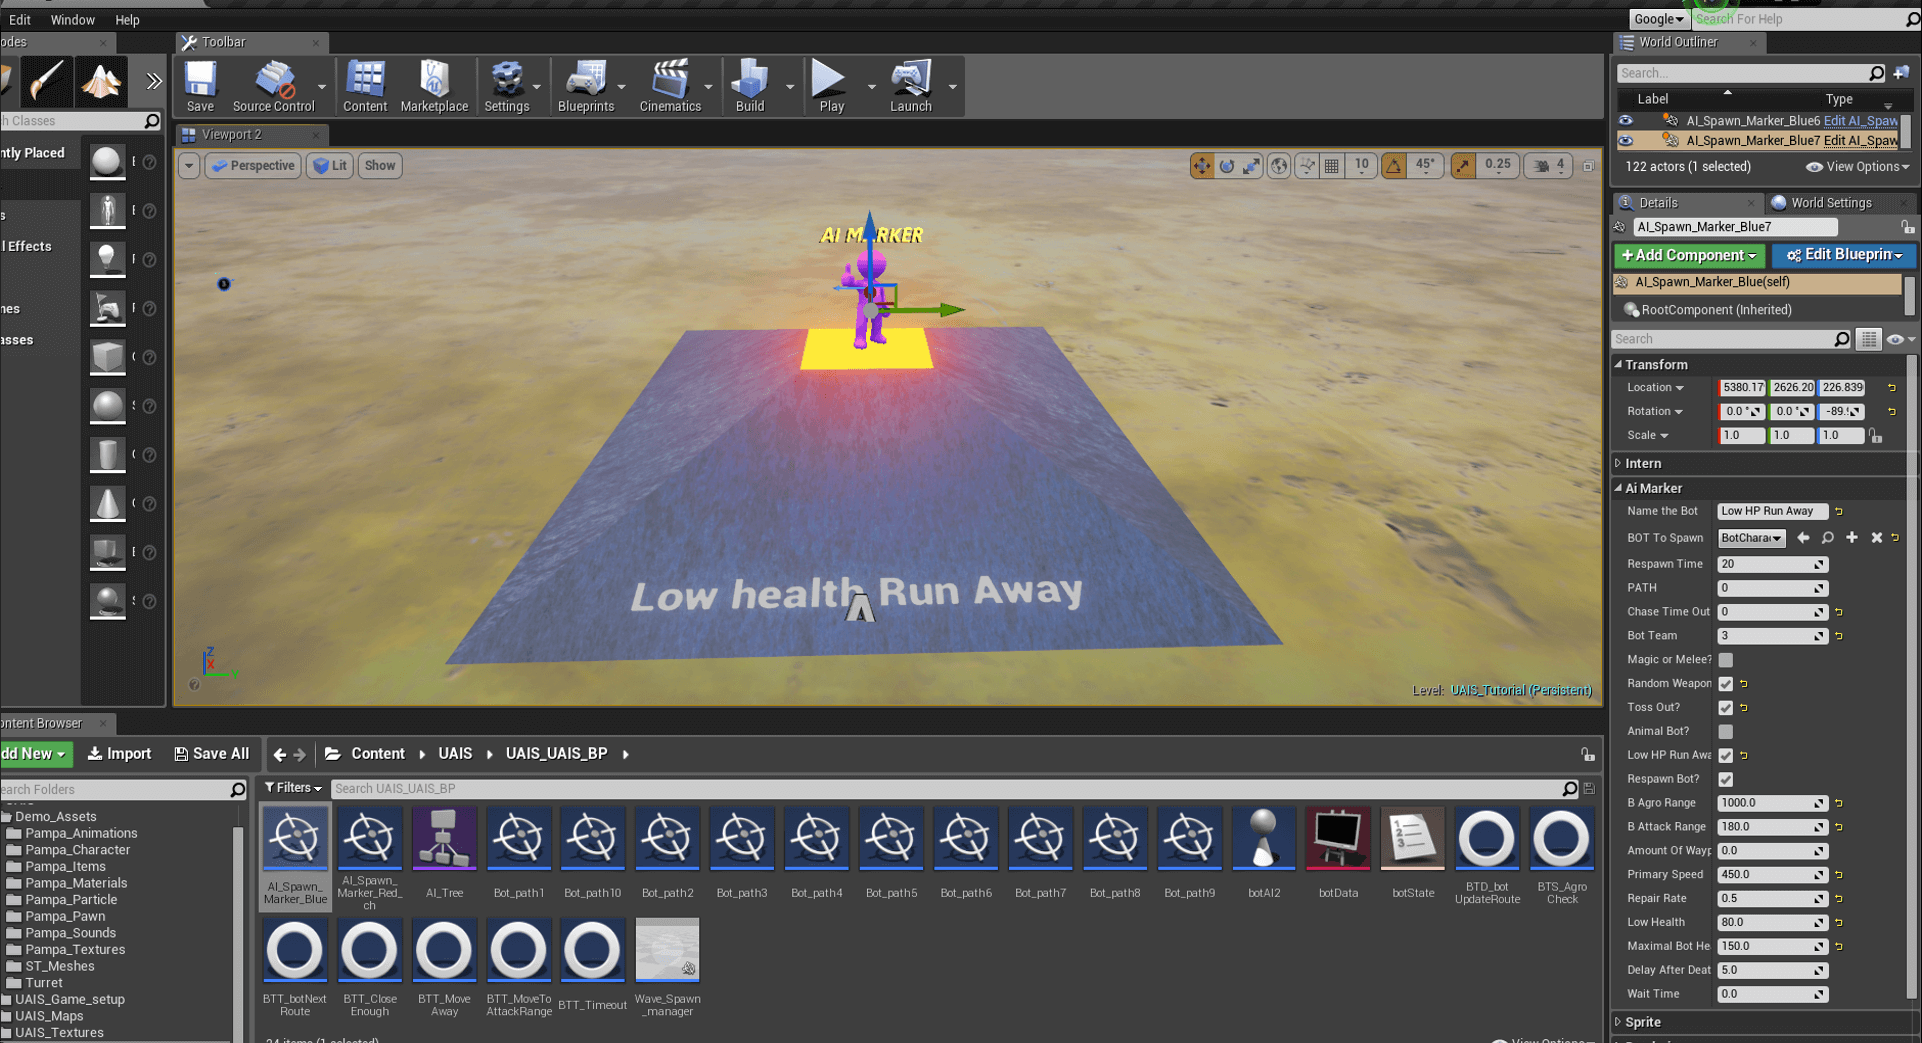Uncheck Low HP Run Away checkbox

(x=1726, y=756)
